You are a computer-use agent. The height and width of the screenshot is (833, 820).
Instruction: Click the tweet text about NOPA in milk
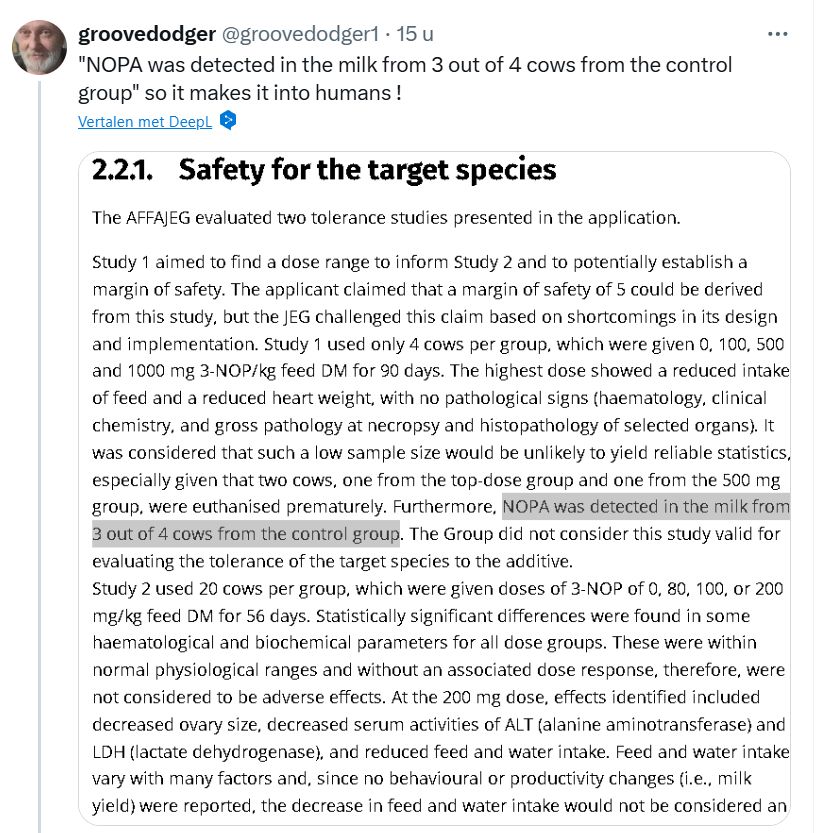pyautogui.click(x=405, y=79)
